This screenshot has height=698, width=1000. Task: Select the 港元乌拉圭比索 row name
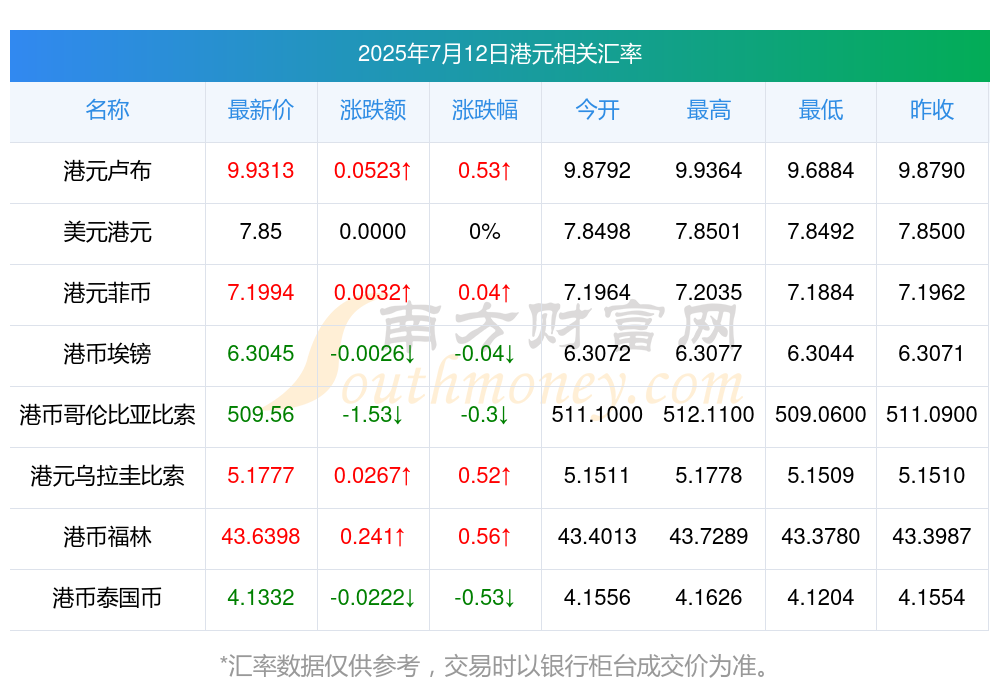point(107,476)
